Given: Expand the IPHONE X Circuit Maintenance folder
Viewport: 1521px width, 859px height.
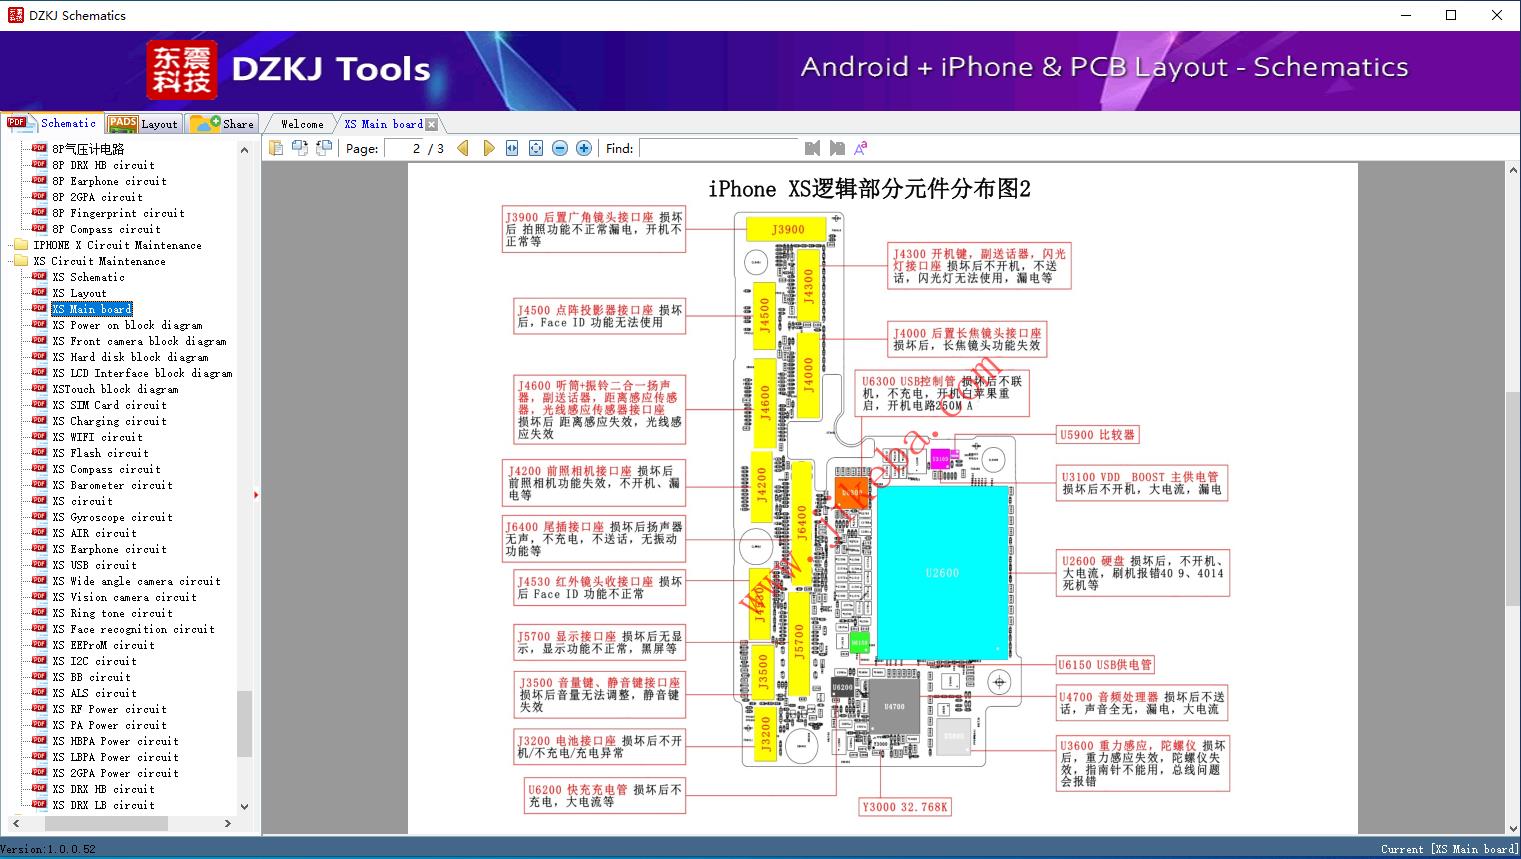Looking at the screenshot, I should tap(21, 245).
